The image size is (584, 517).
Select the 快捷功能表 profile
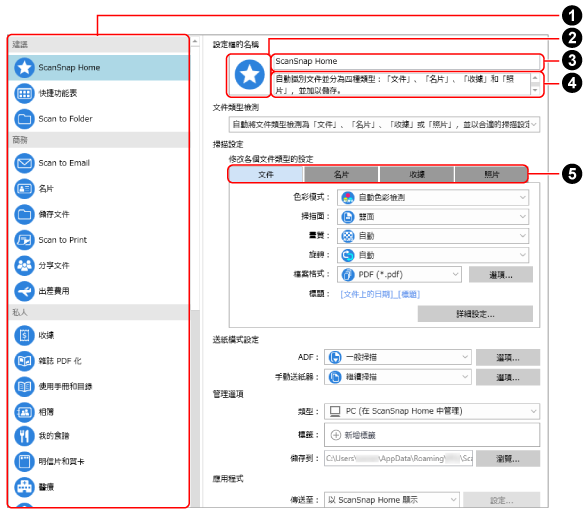point(98,93)
